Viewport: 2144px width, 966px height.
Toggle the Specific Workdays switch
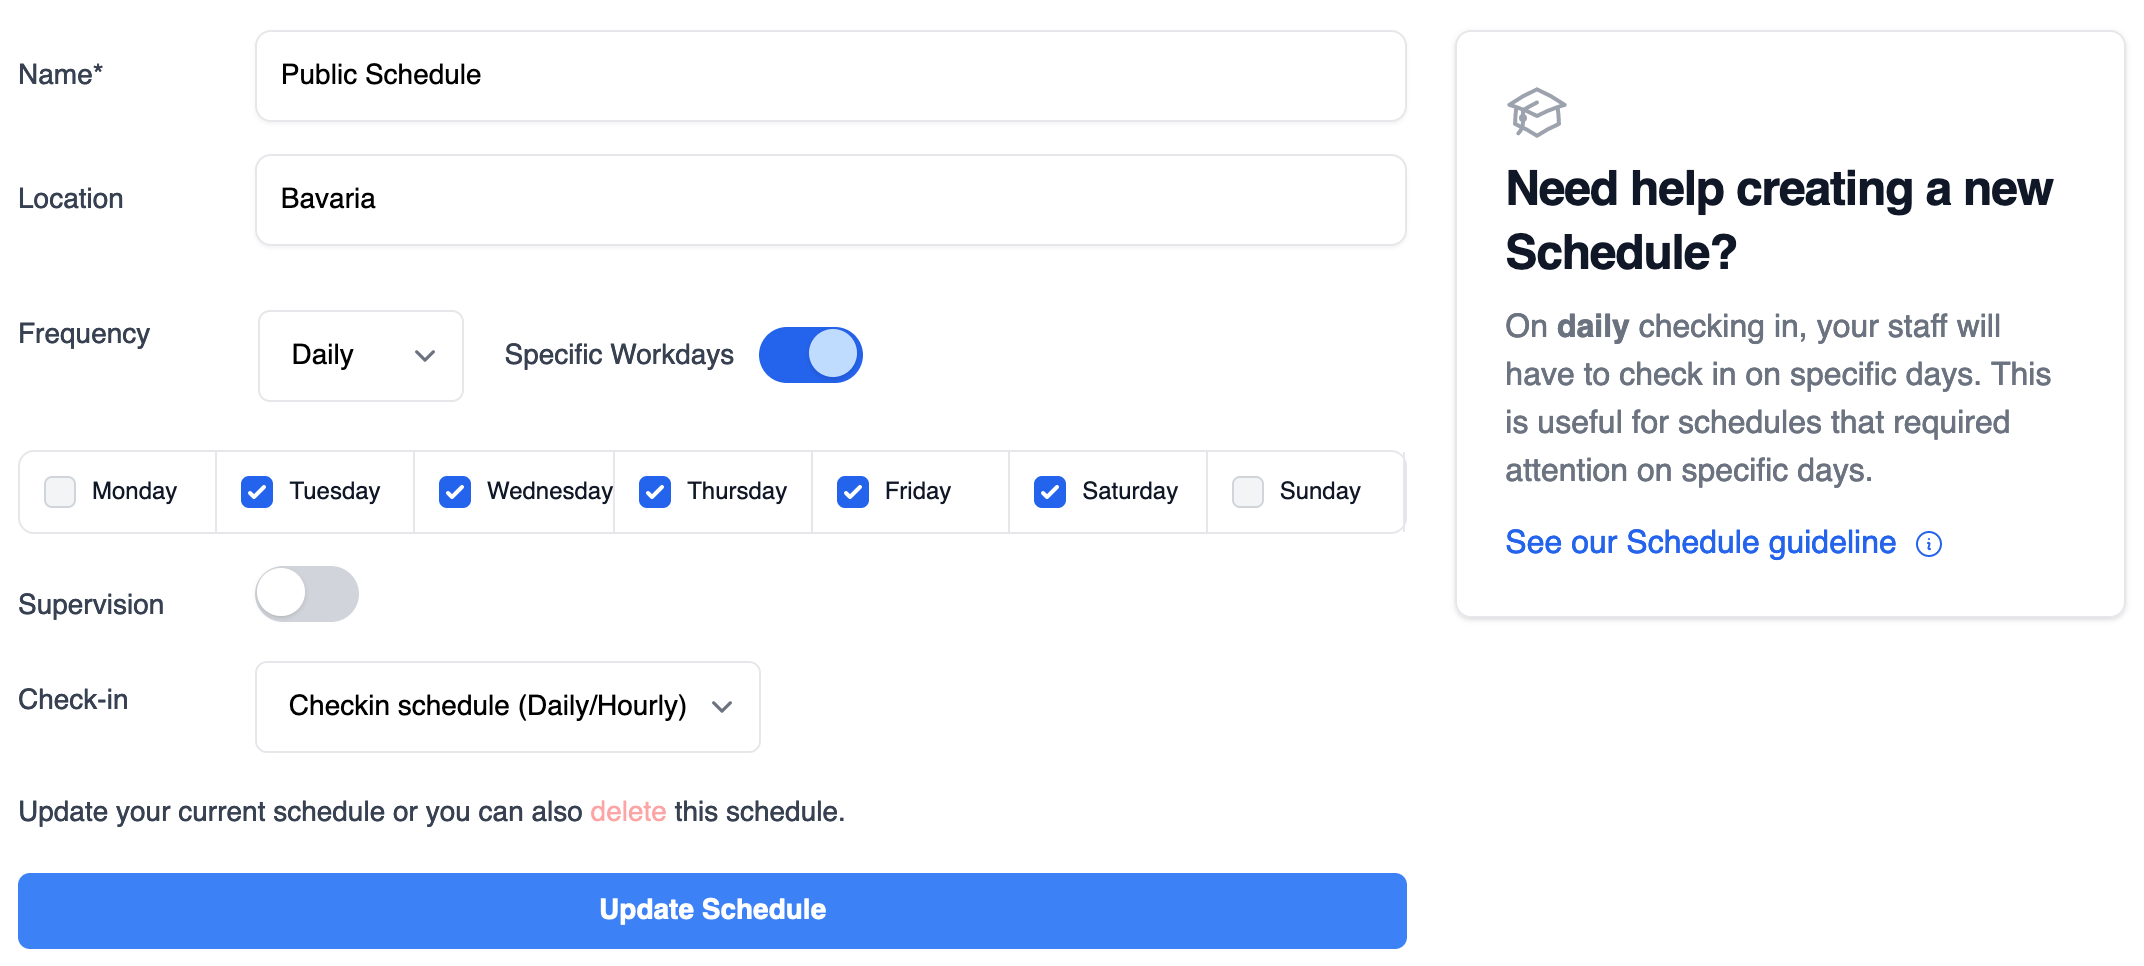[x=810, y=355]
